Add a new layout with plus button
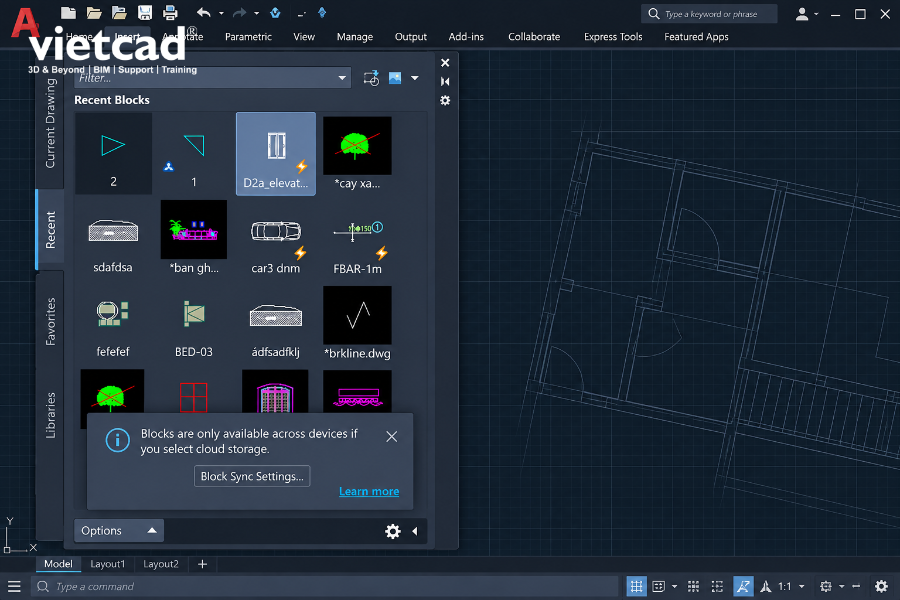The height and width of the screenshot is (600, 900). (202, 564)
